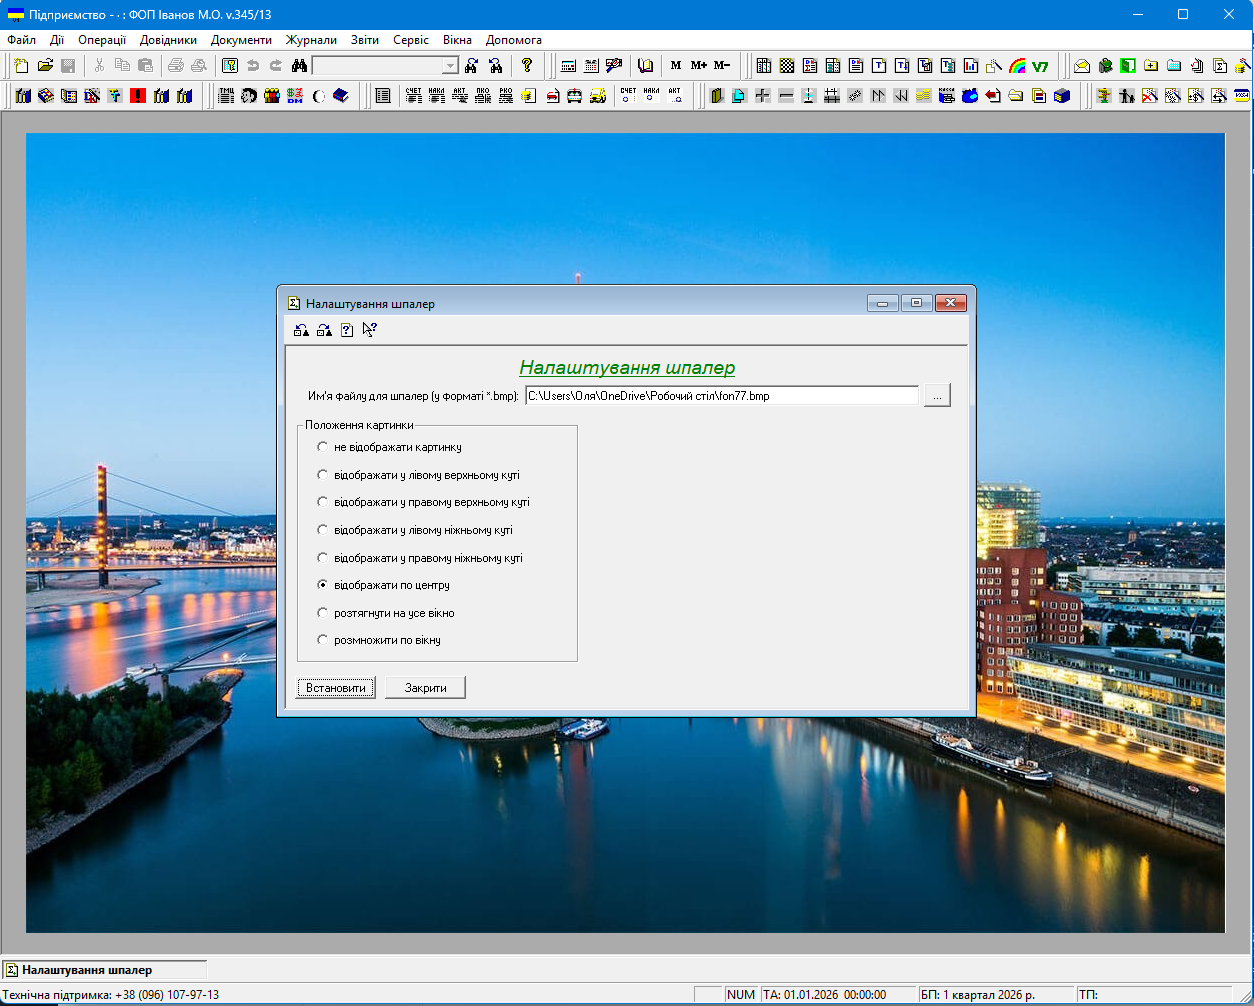Open the calculator icon in toolbar
The height and width of the screenshot is (1006, 1254).
coord(568,66)
